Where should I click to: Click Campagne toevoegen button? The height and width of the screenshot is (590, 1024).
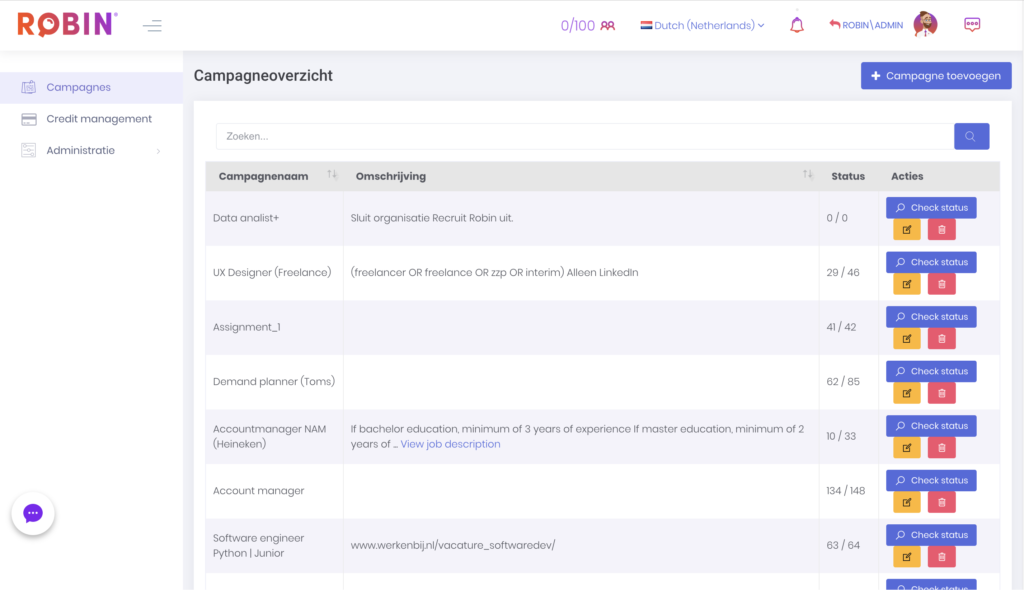point(936,75)
